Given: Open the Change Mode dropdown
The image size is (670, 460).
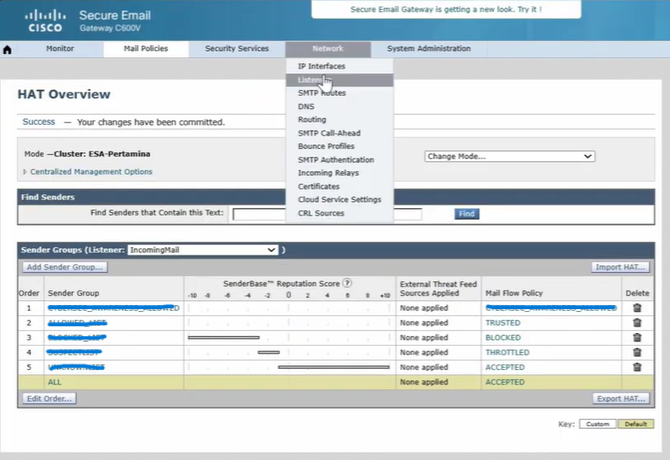Looking at the screenshot, I should [x=509, y=156].
